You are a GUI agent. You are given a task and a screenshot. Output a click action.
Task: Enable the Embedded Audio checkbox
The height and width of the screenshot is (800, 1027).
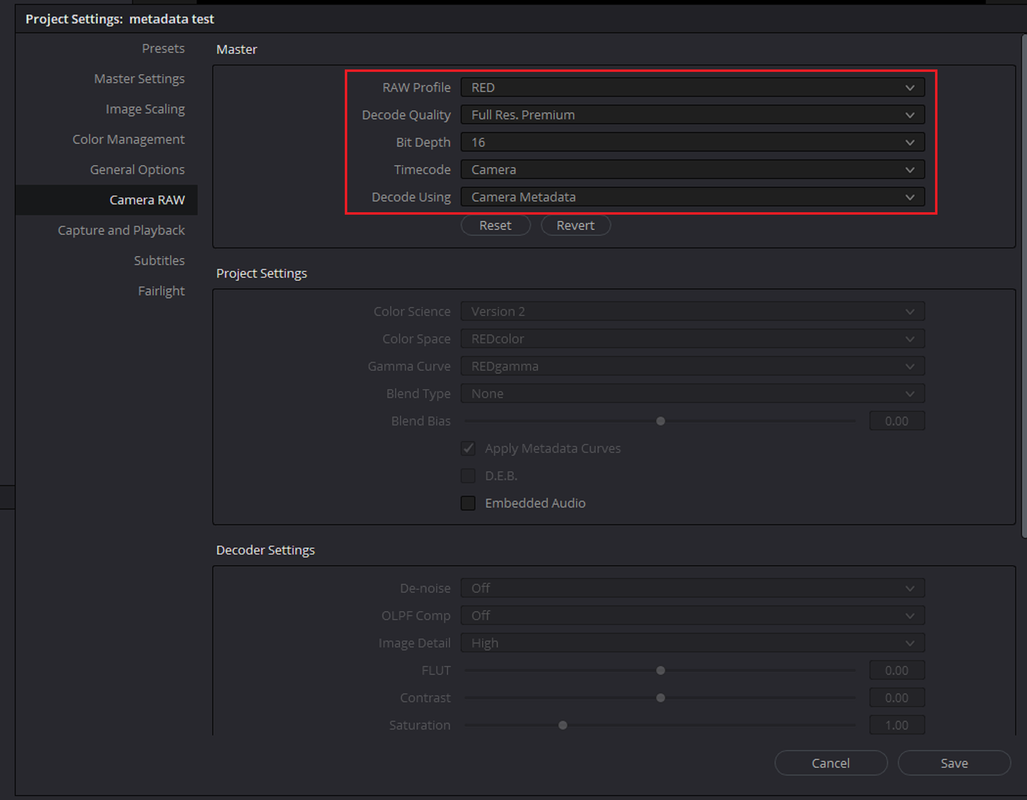(x=468, y=503)
